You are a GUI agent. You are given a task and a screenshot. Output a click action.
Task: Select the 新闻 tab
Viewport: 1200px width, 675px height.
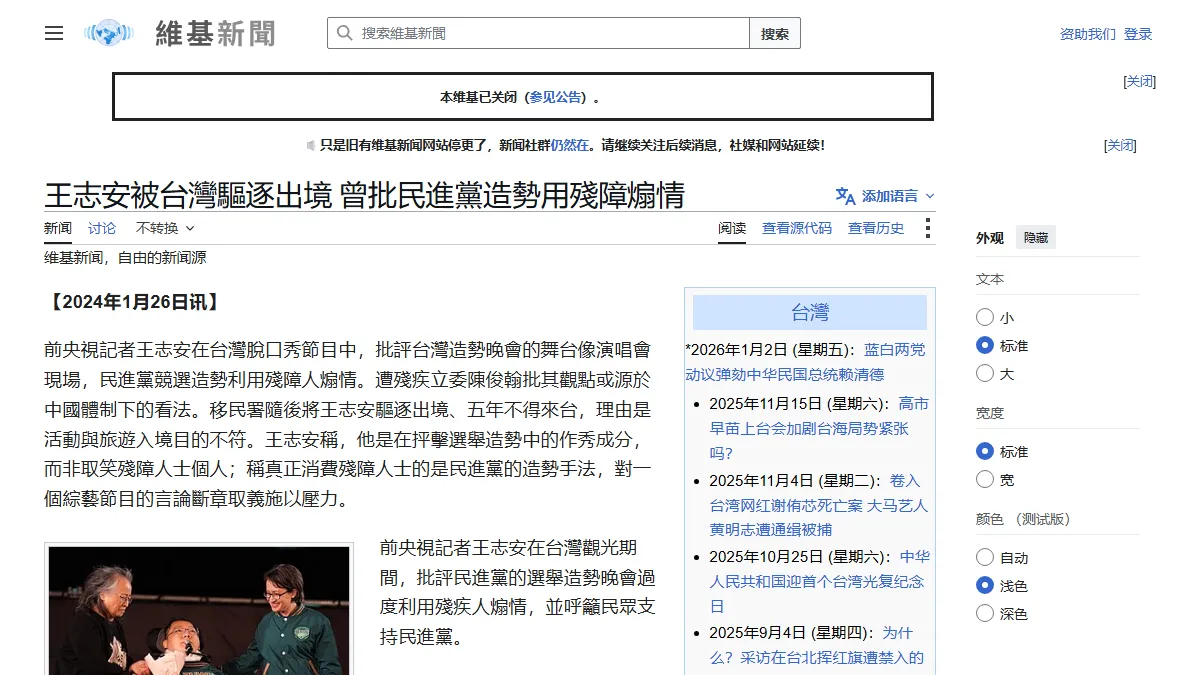point(58,228)
